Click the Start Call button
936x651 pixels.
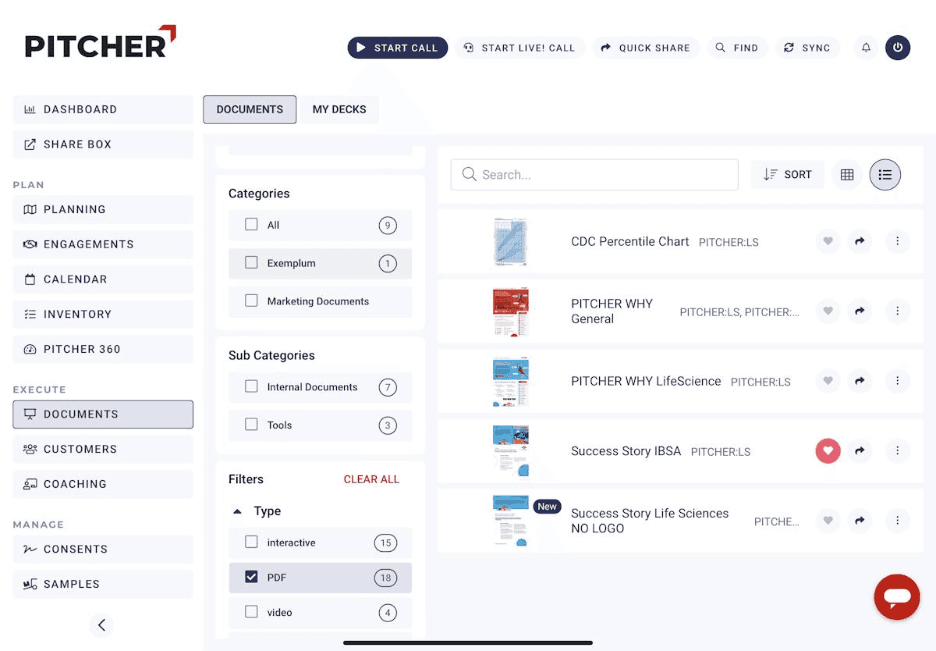[398, 48]
